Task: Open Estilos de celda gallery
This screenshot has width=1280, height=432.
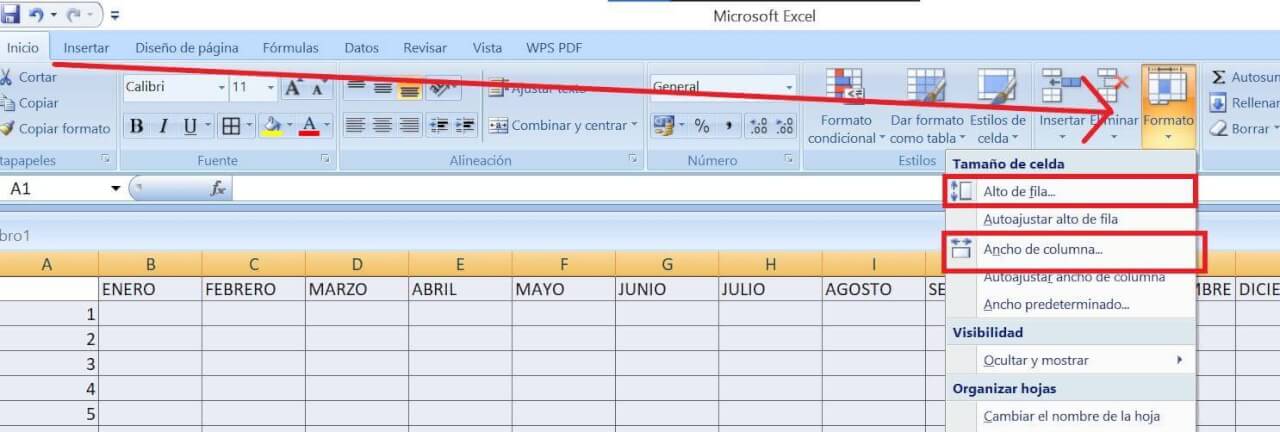Action: (997, 107)
